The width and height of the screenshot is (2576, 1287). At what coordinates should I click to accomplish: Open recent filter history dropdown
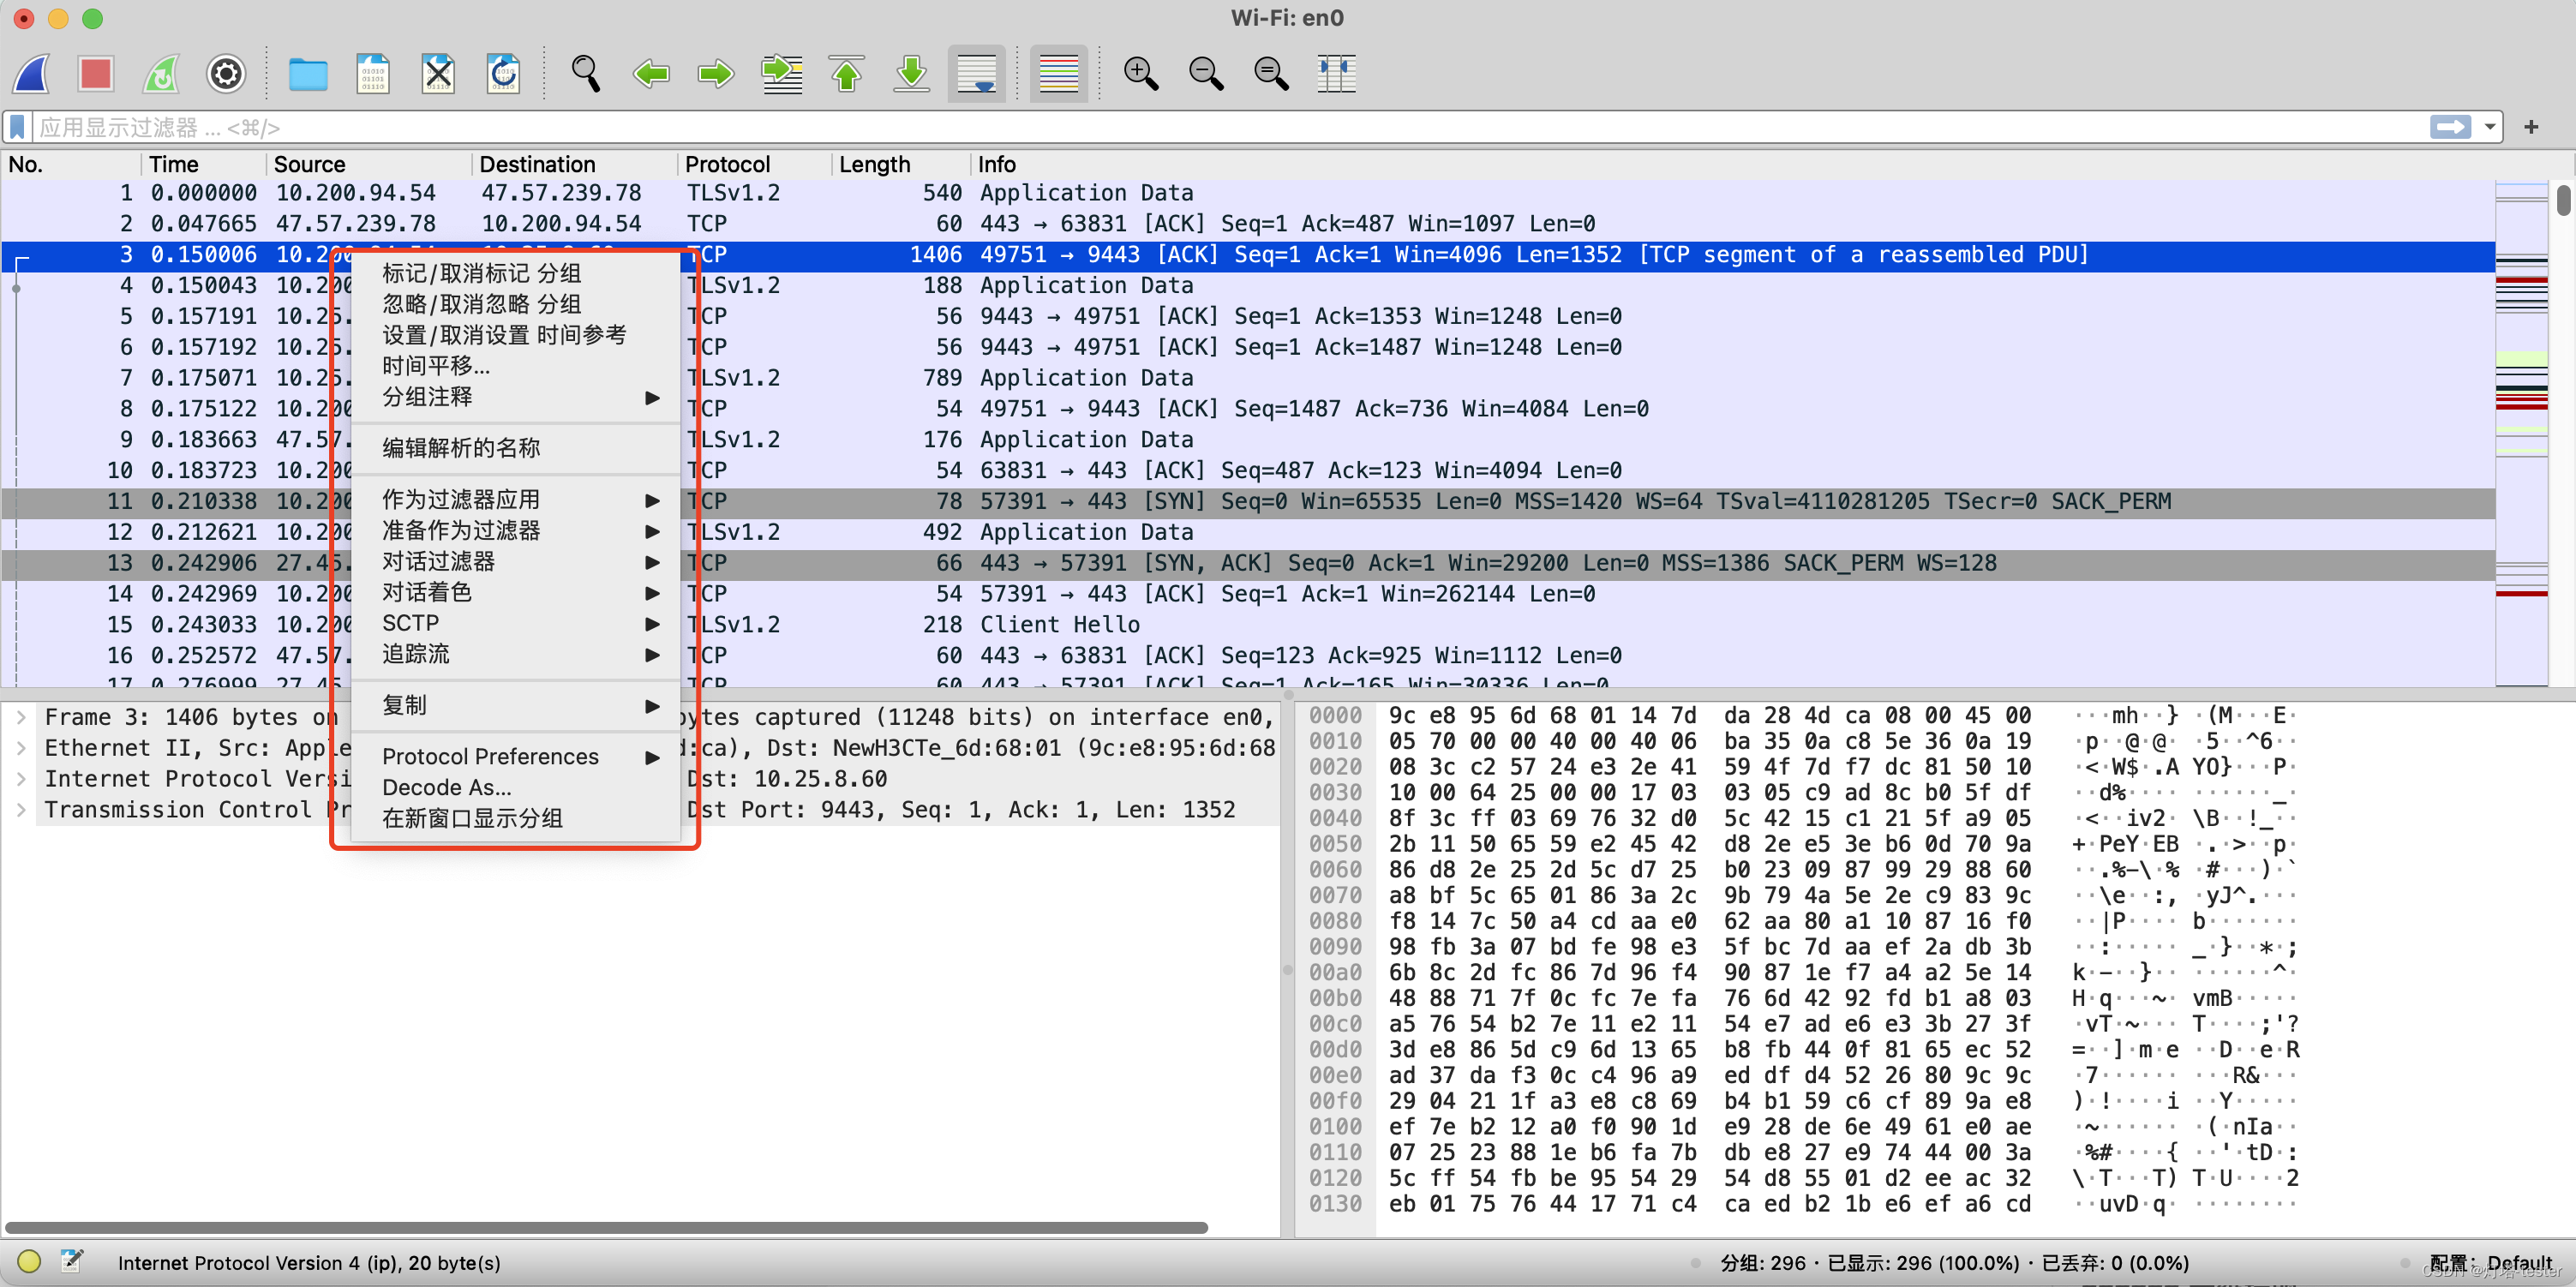pos(2490,127)
